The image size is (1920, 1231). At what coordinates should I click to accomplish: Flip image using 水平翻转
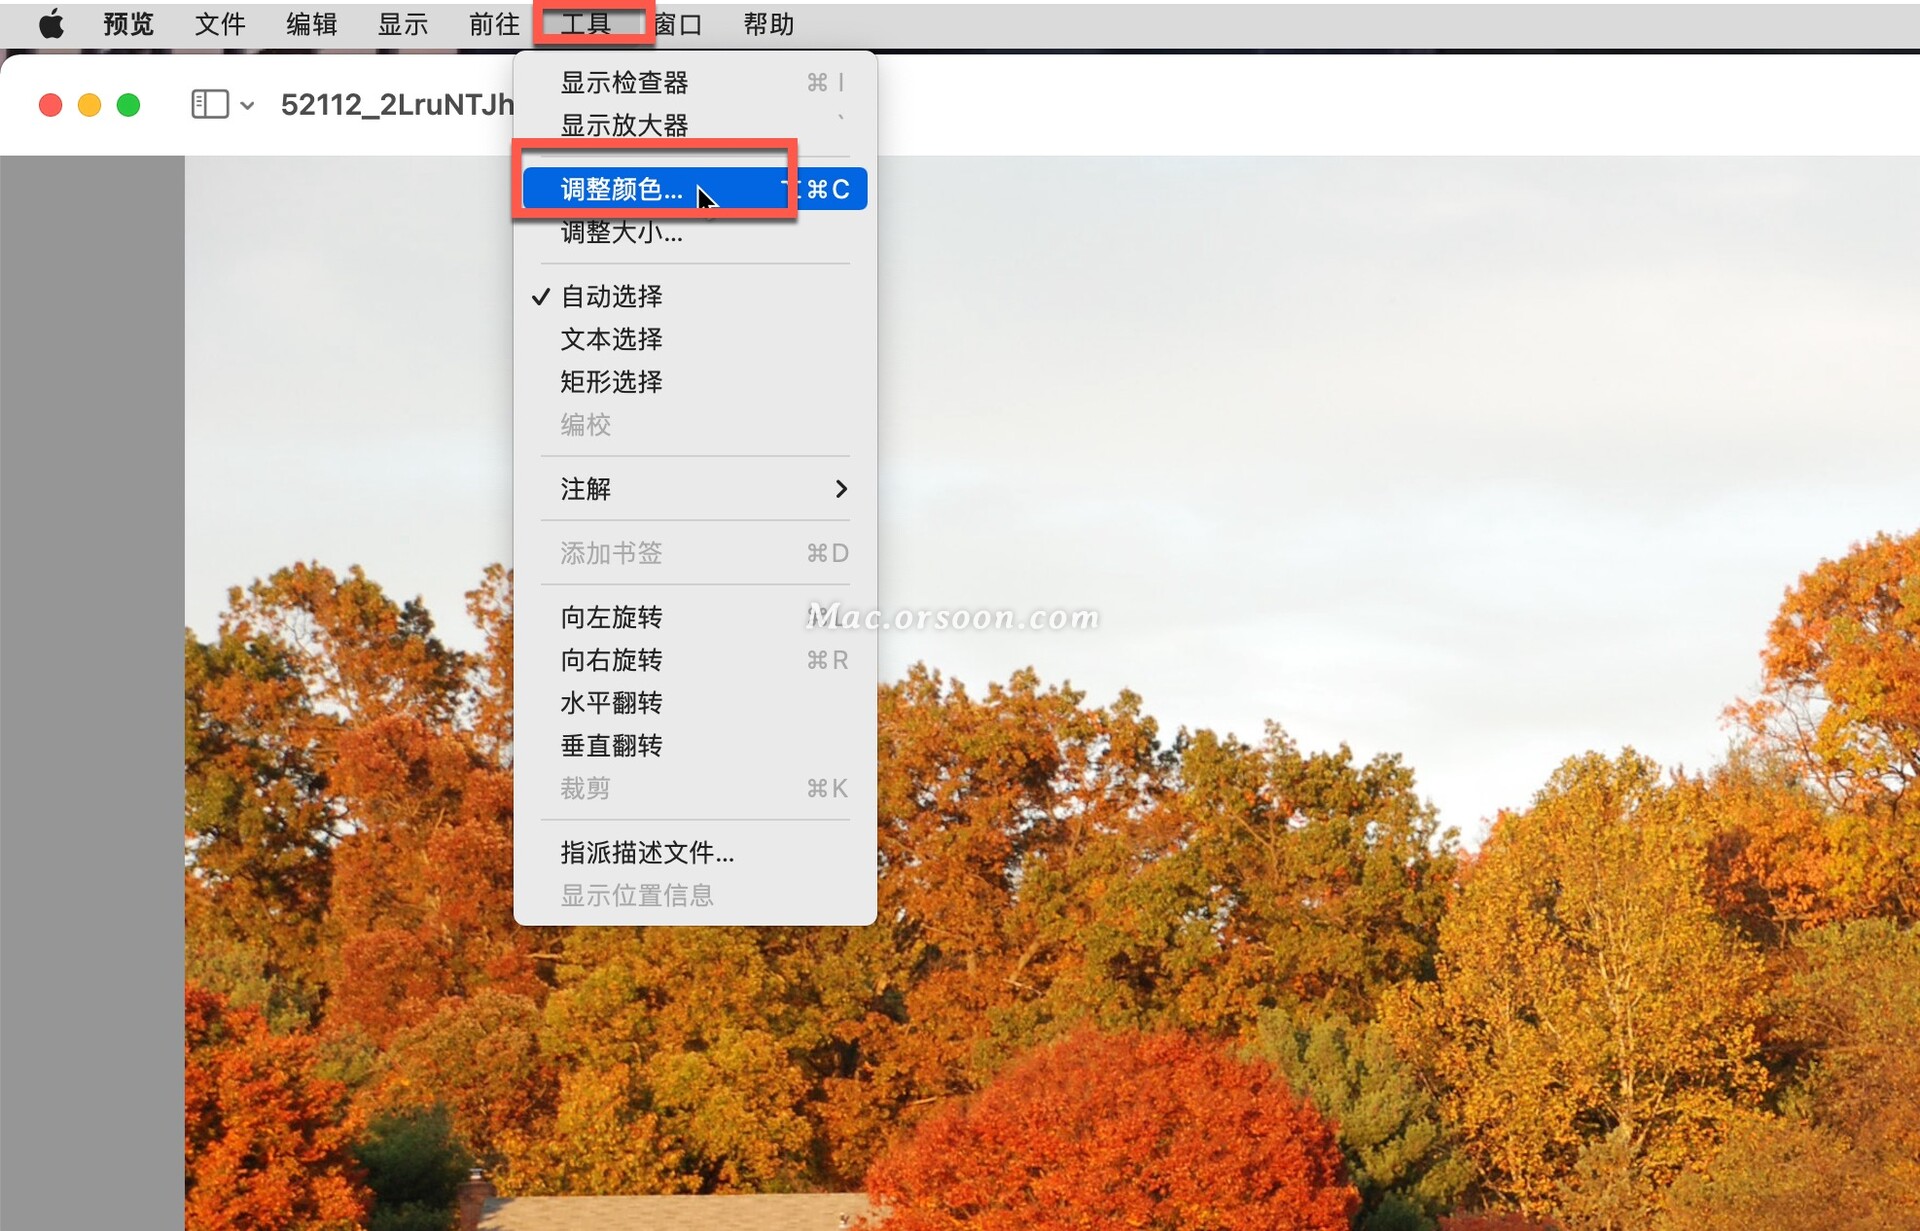(x=611, y=703)
